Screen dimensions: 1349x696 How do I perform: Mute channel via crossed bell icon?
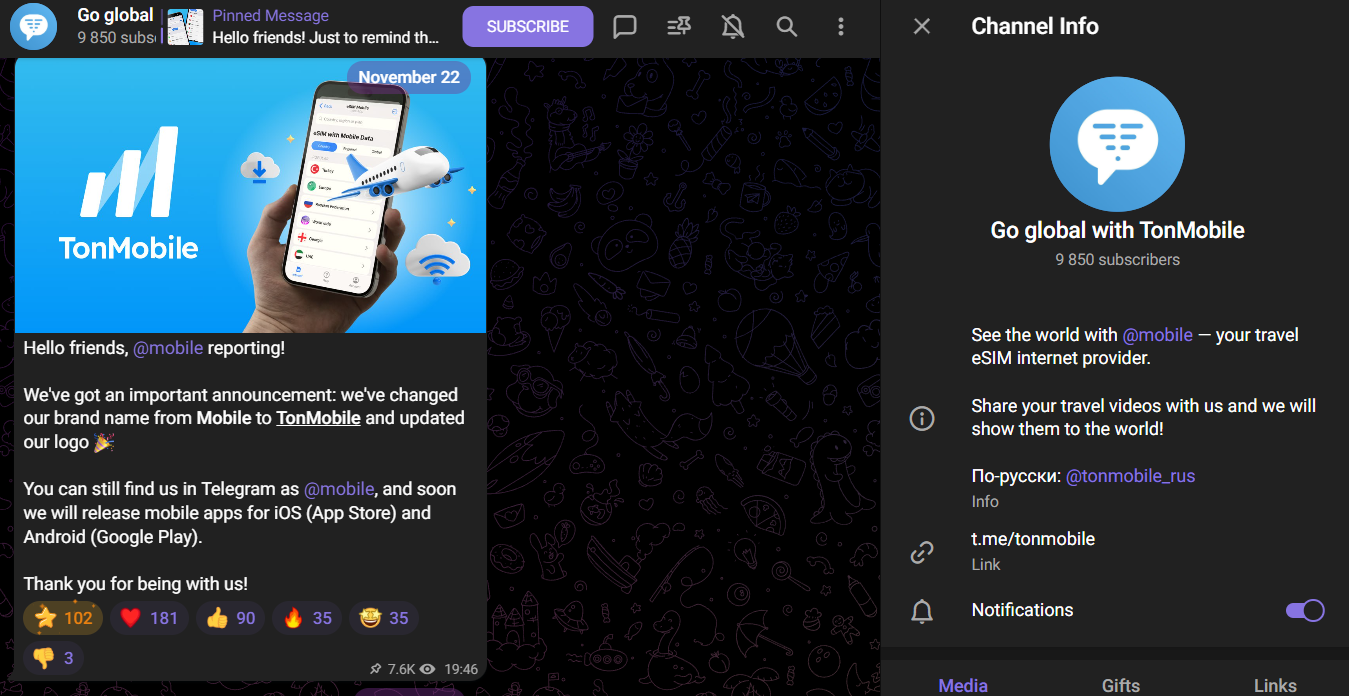click(733, 27)
